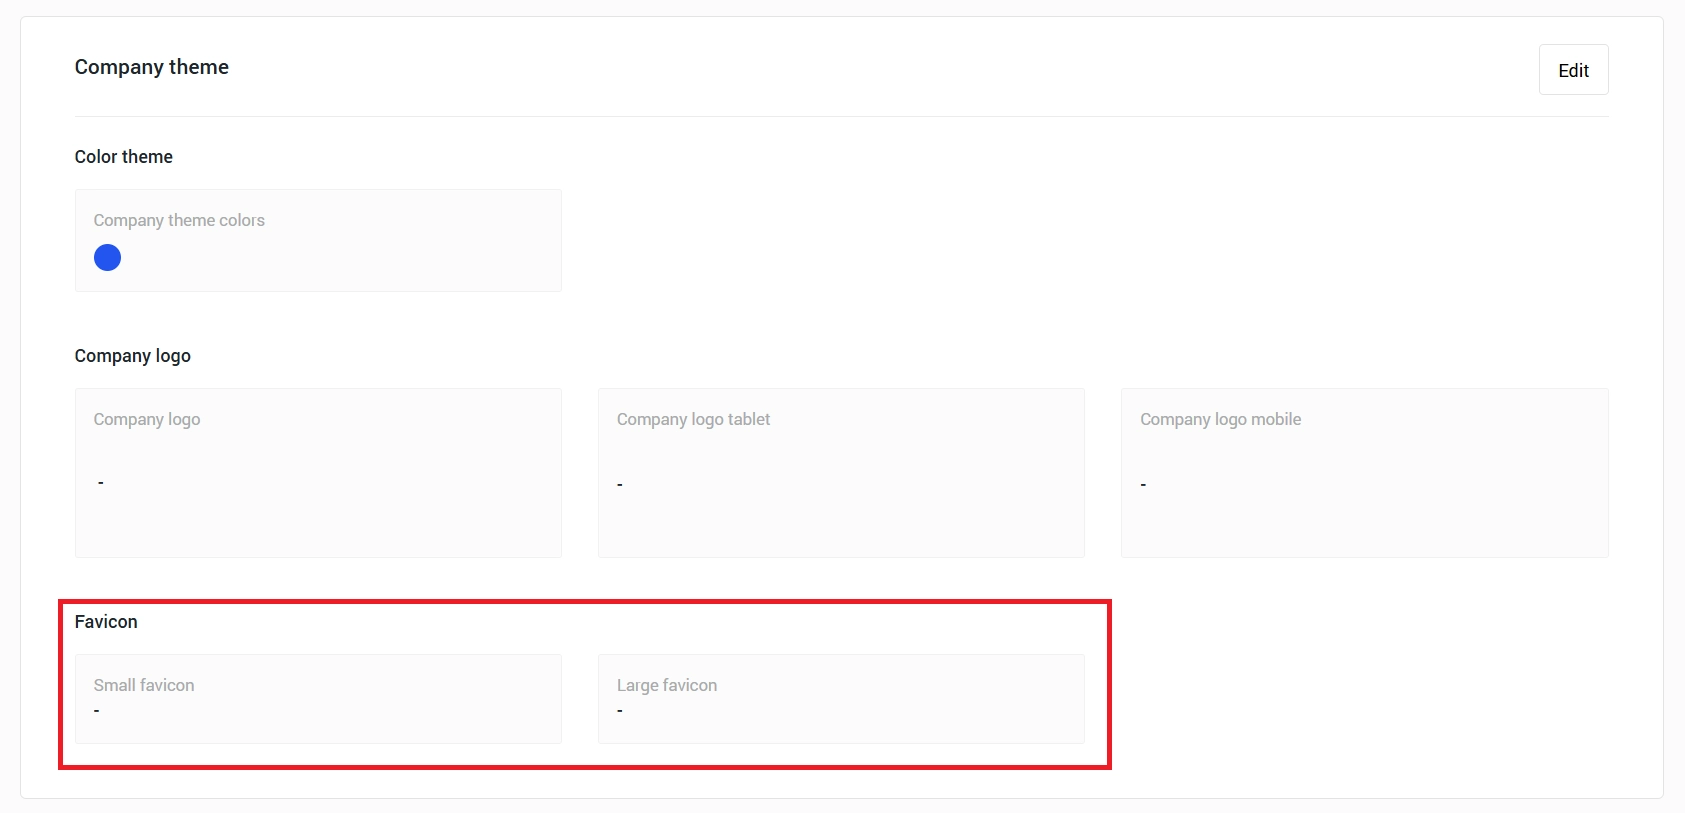
Task: Click the empty dash in Company logo tablet card
Action: click(x=620, y=485)
